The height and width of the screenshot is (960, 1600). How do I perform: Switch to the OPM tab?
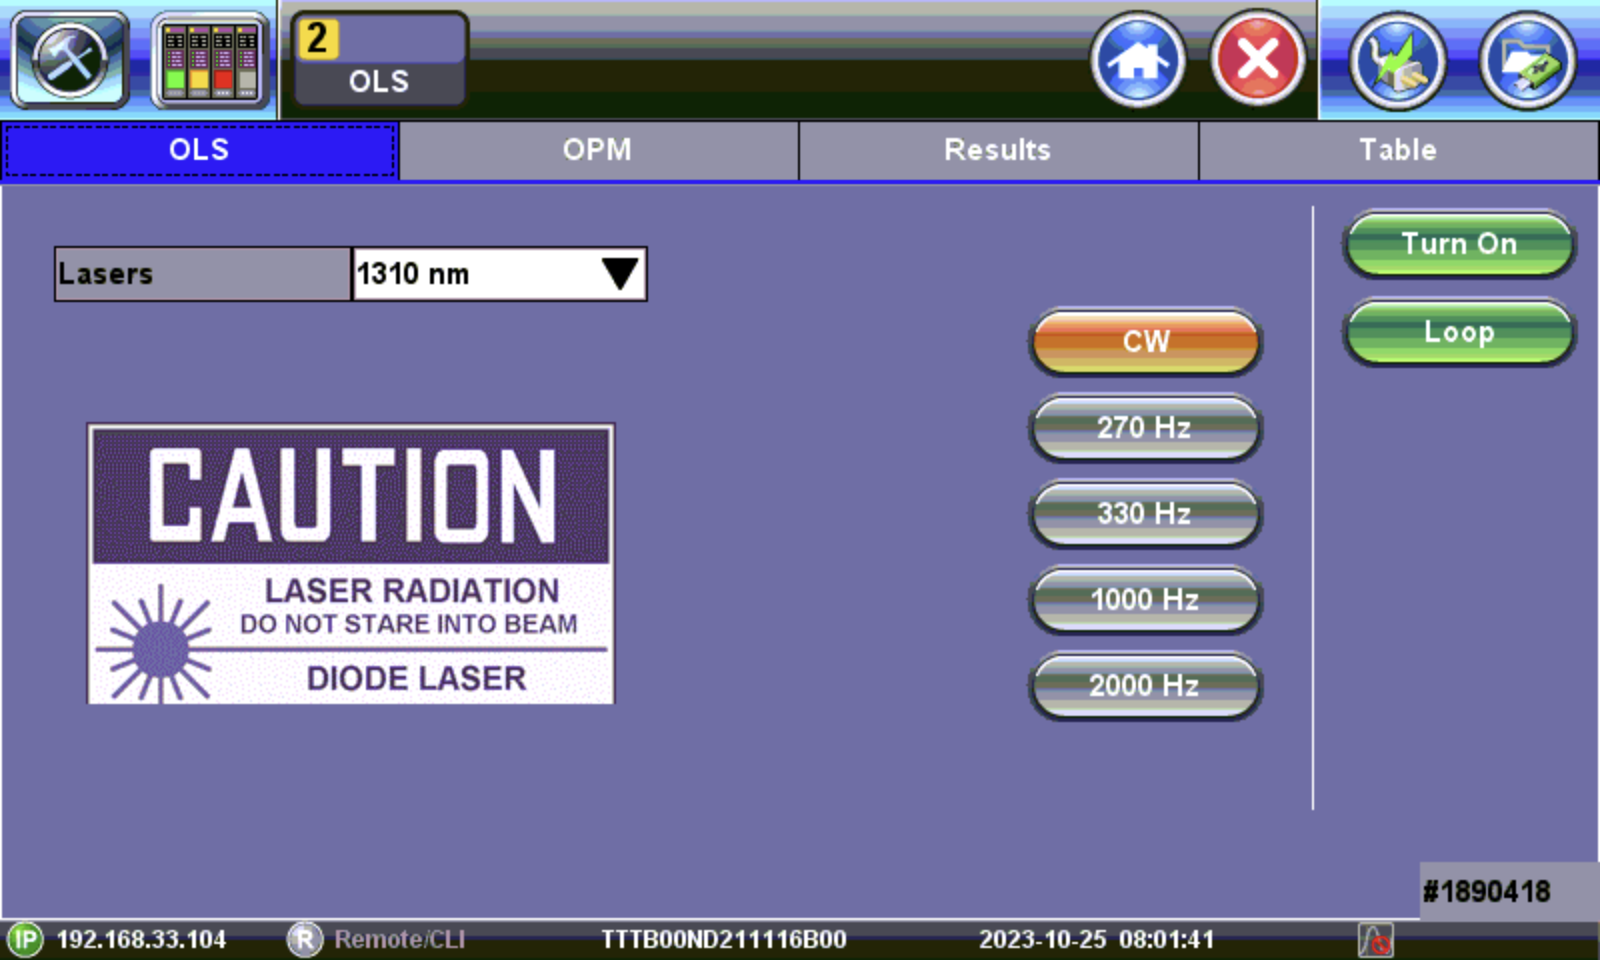[598, 150]
